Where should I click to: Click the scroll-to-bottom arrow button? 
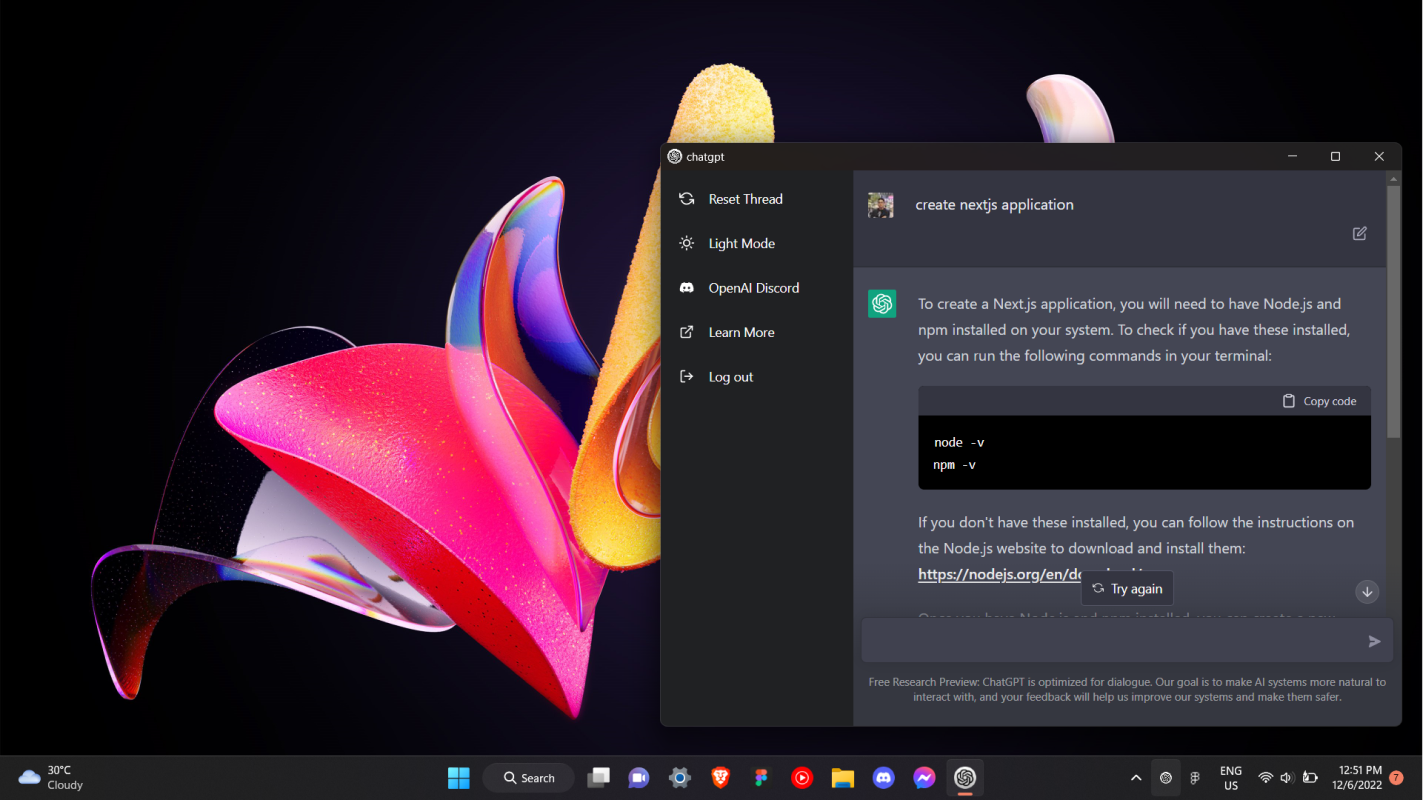[1367, 592]
